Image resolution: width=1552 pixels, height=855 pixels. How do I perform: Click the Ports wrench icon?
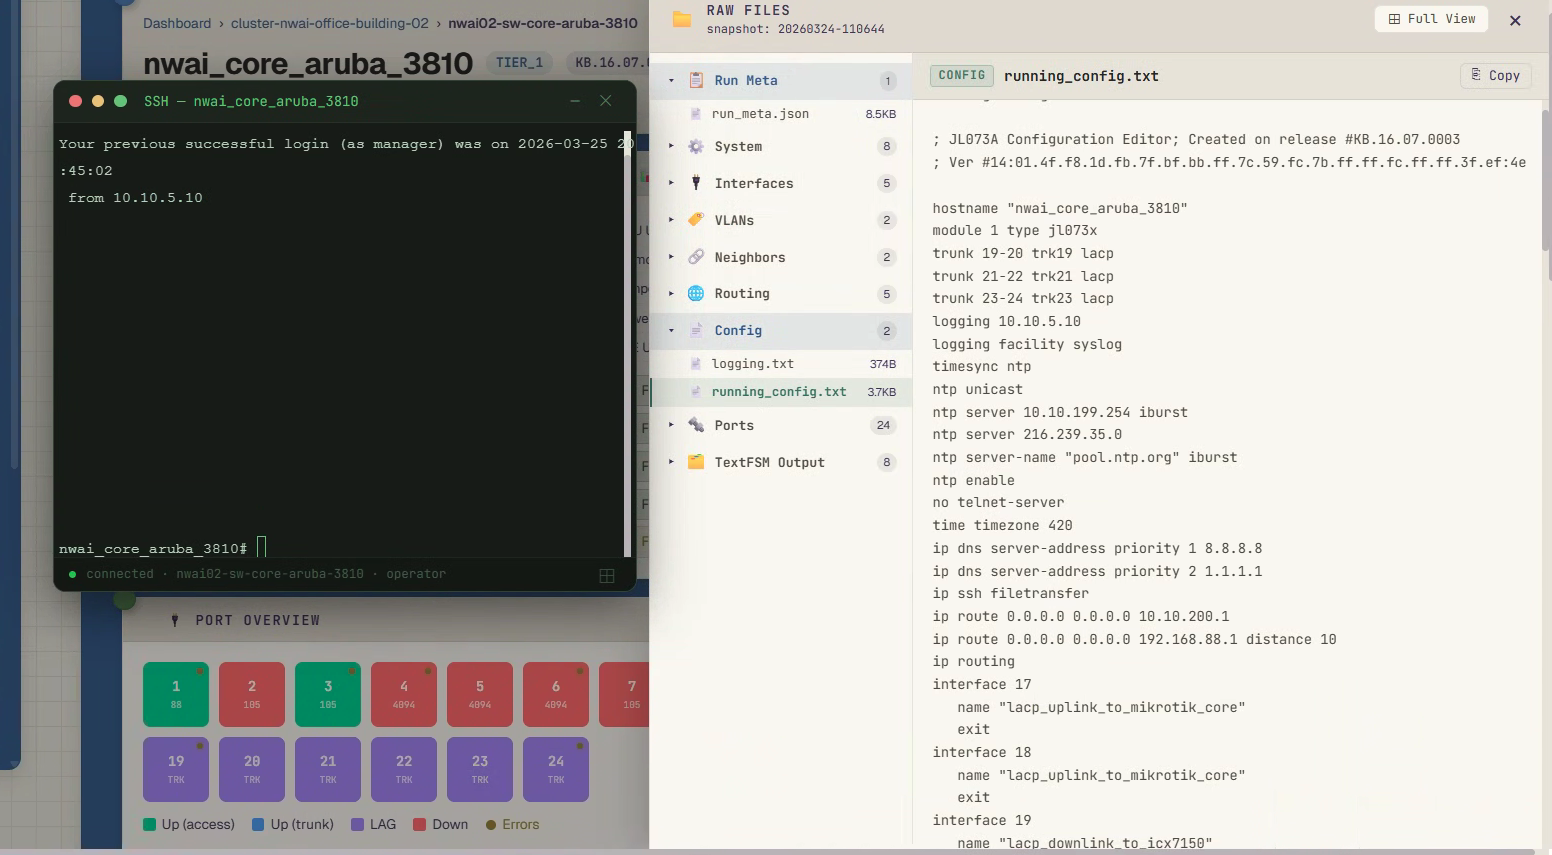coord(696,425)
